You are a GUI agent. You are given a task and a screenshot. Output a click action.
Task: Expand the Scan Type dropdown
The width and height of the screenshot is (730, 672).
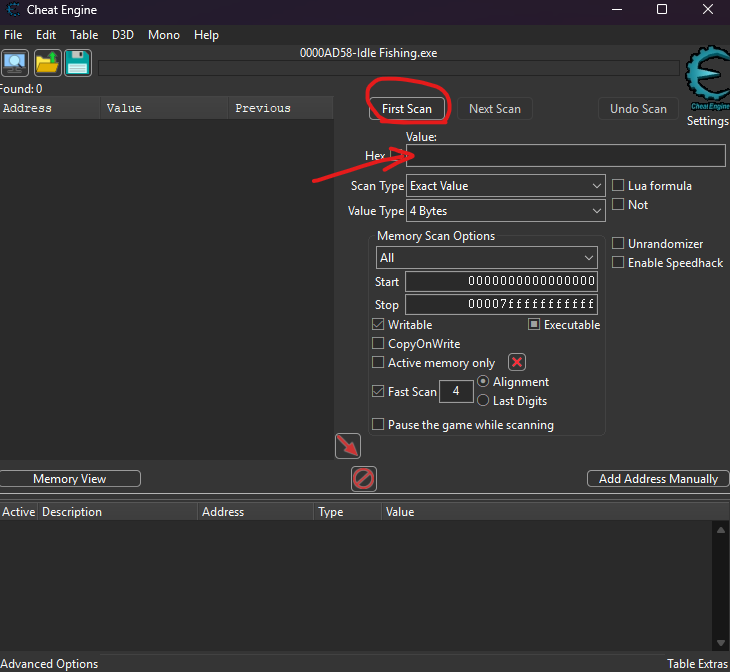point(505,186)
